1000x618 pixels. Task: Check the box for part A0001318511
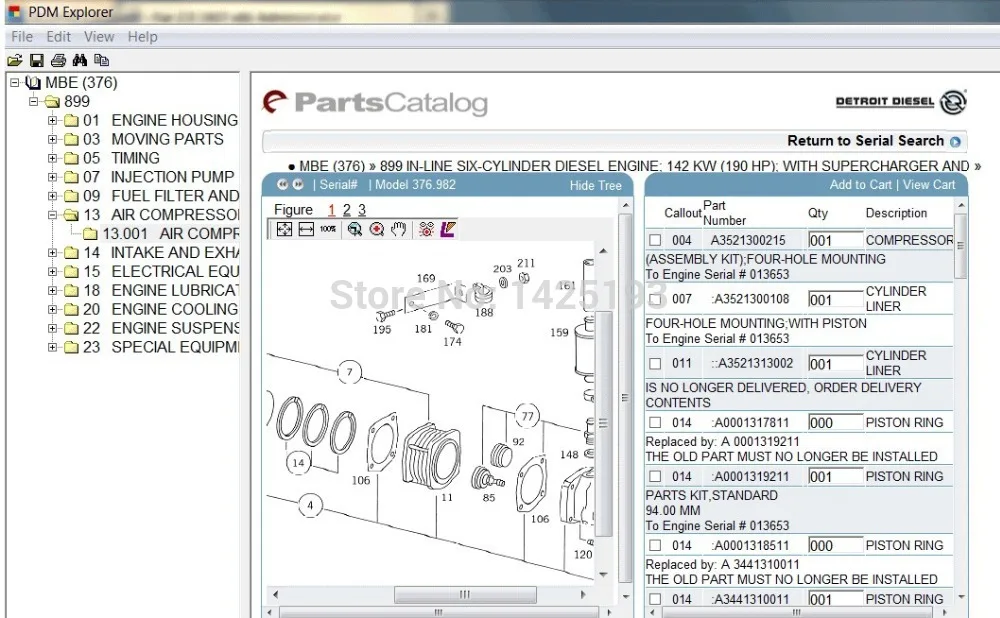click(x=655, y=545)
